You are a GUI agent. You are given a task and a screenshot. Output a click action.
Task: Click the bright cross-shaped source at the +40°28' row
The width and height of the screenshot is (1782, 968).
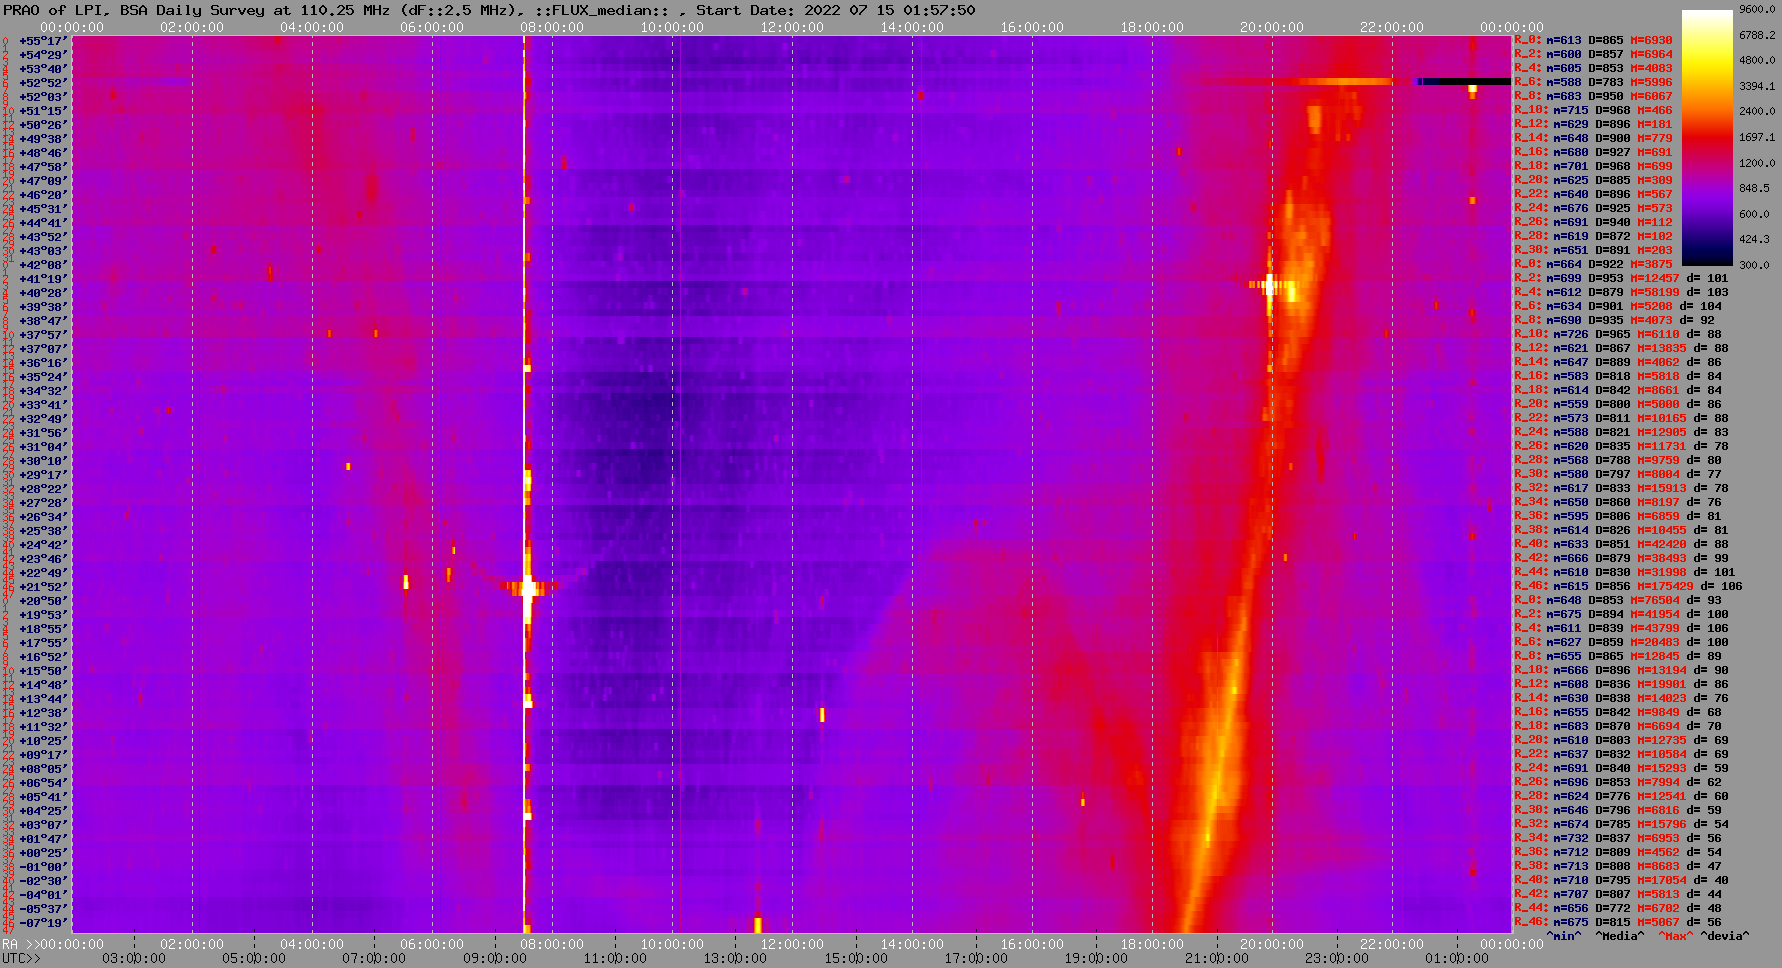click(x=1270, y=285)
